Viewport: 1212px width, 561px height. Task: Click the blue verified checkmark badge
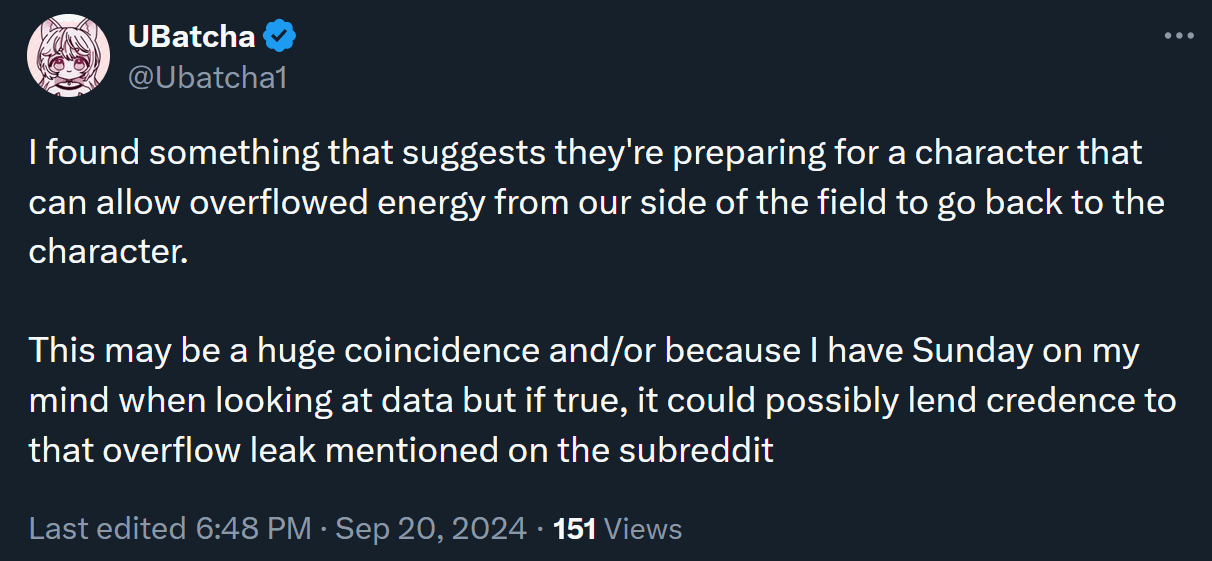coord(279,39)
